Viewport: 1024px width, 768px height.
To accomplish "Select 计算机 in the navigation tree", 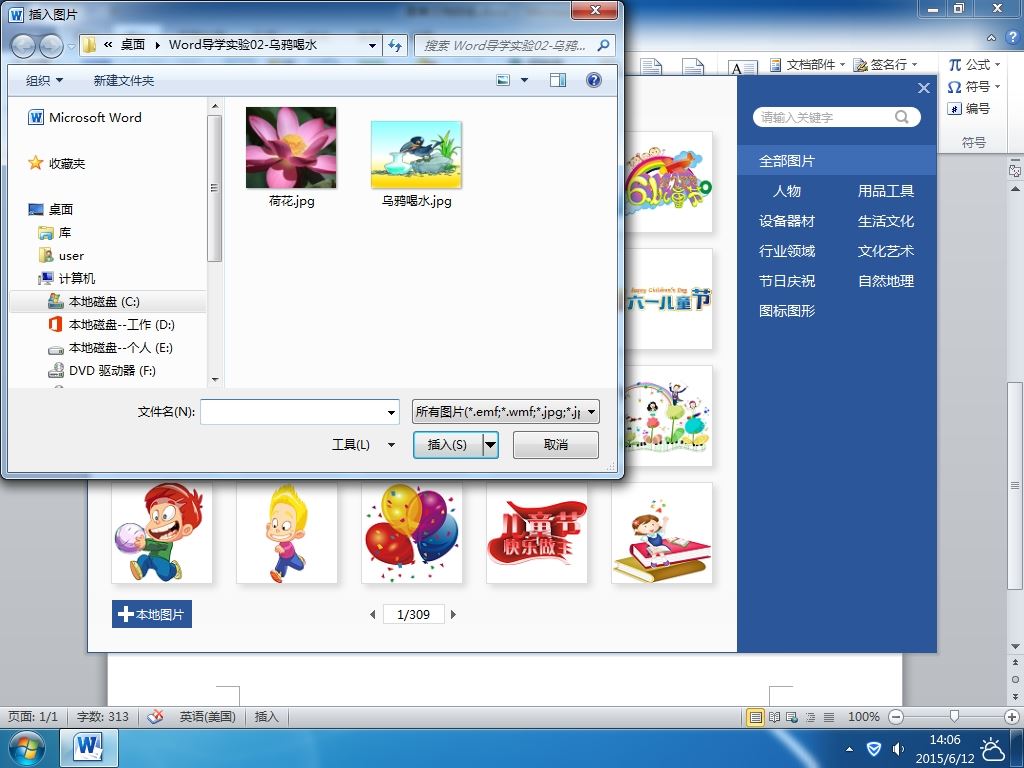I will pyautogui.click(x=67, y=278).
